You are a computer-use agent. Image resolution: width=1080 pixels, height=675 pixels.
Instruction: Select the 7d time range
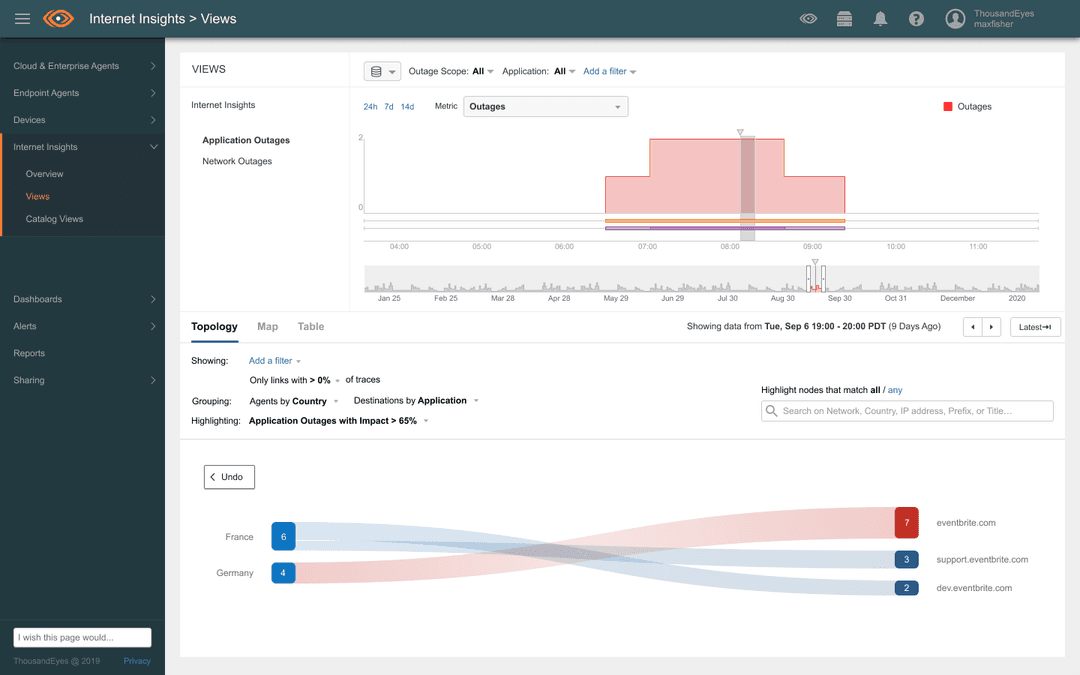(389, 107)
